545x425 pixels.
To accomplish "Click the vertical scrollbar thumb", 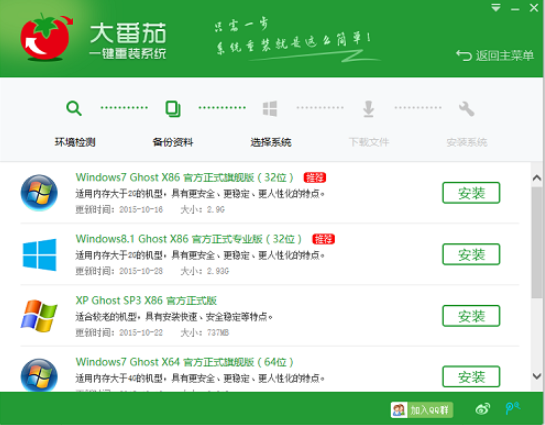I will point(537,242).
